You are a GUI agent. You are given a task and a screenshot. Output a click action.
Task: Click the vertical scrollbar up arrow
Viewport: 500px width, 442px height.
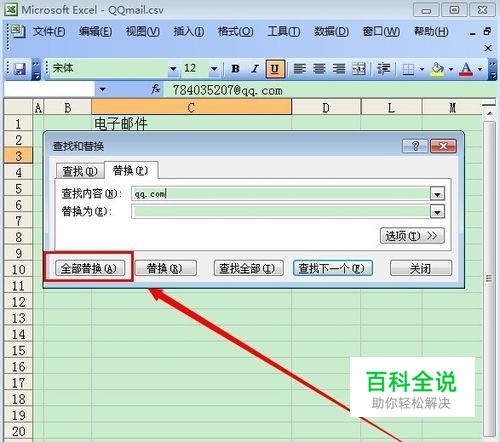[489, 114]
